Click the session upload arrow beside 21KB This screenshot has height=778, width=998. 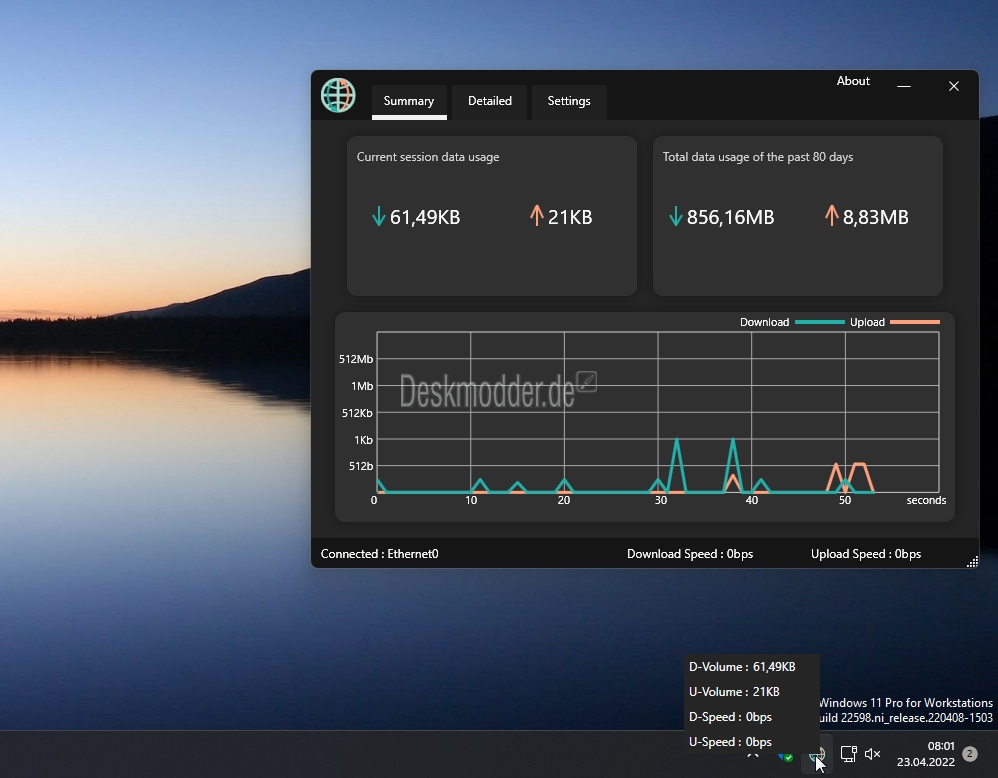[537, 216]
